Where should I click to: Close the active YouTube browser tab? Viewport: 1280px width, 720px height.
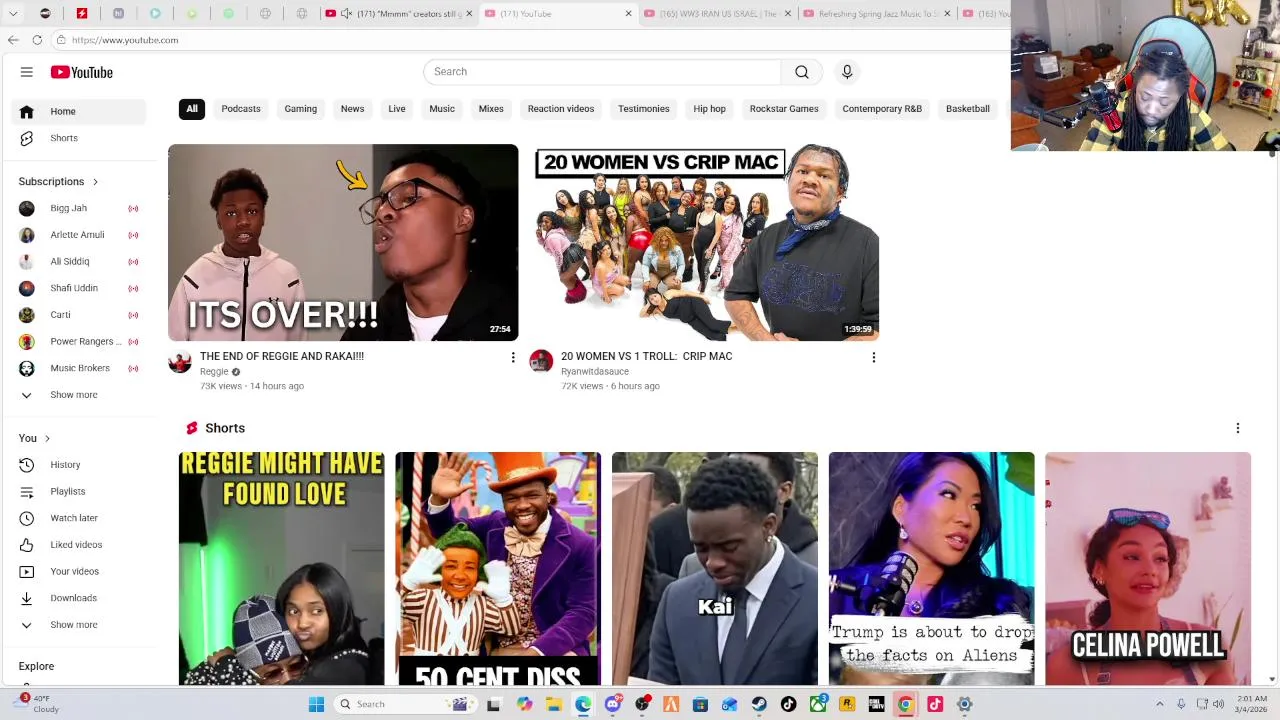[629, 14]
